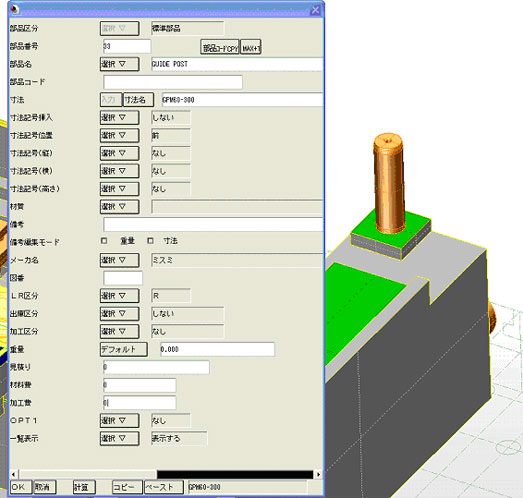Click the dialog title bar app icon
The image size is (523, 498).
click(x=15, y=9)
